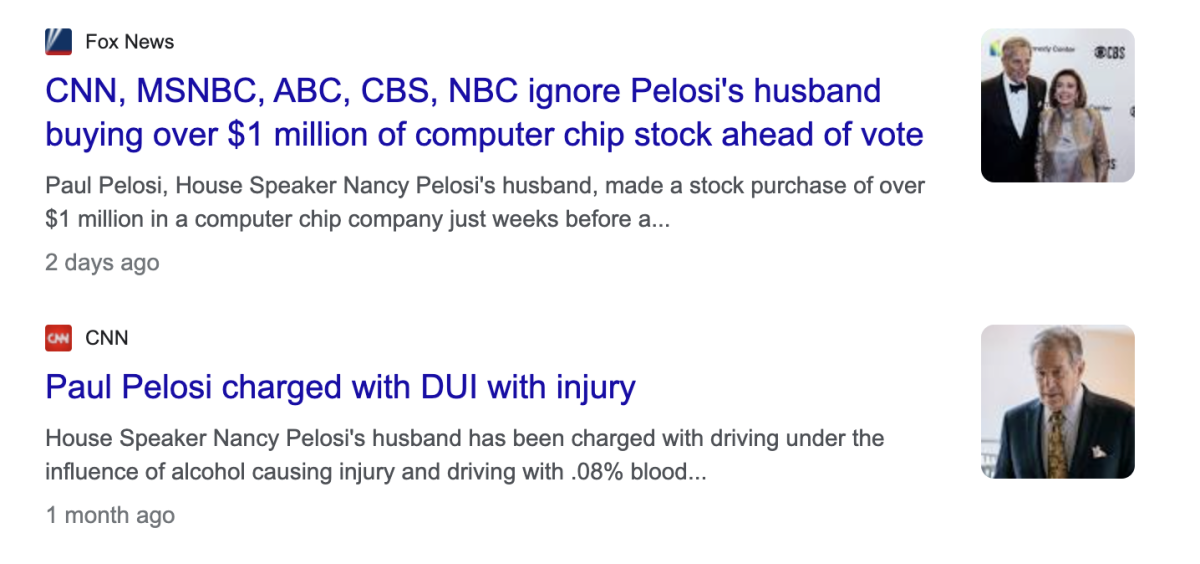
Task: Open headline about Pelosi's husband chip stock
Action: click(x=483, y=112)
